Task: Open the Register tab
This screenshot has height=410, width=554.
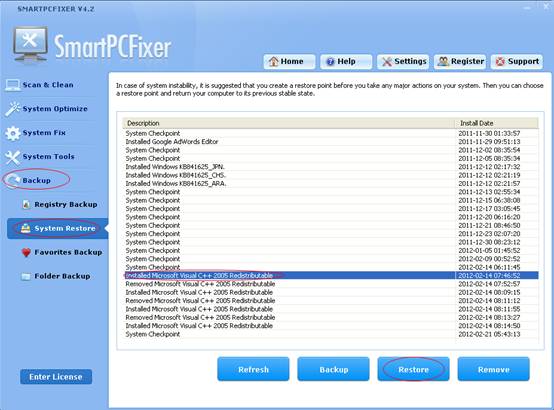Action: [x=460, y=62]
